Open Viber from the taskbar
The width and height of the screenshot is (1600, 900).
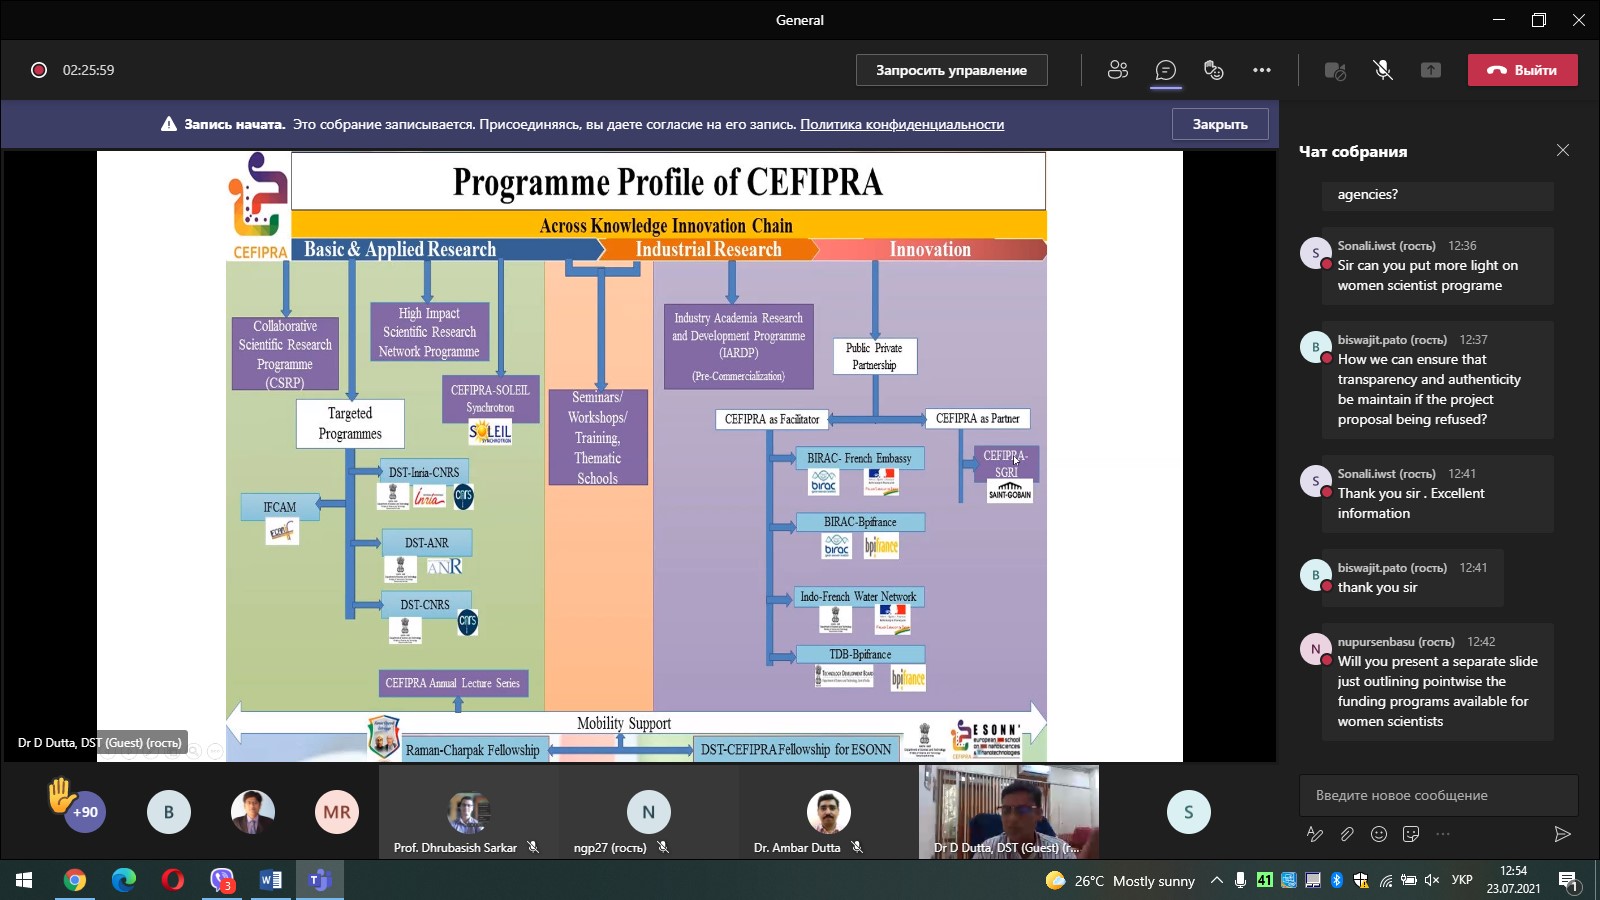pos(221,880)
